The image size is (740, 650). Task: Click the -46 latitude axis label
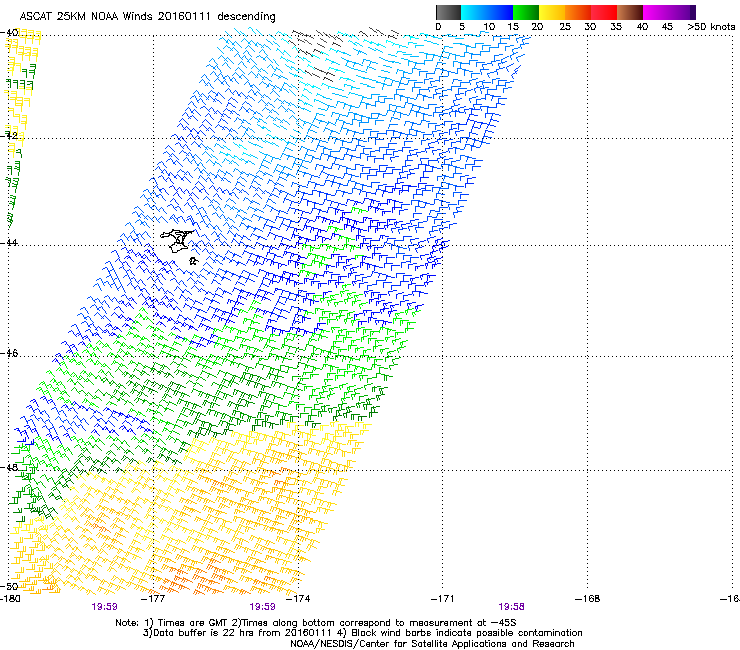coord(9,353)
